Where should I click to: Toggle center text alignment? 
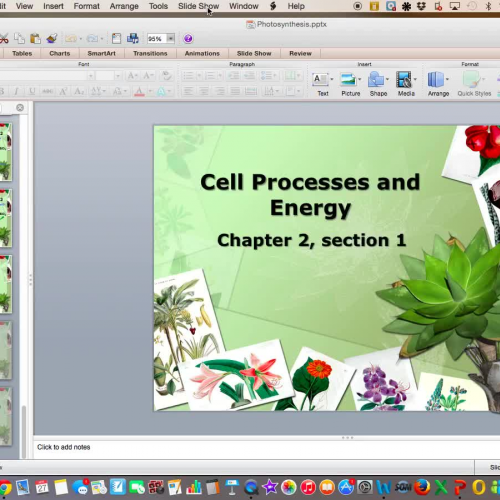point(204,91)
